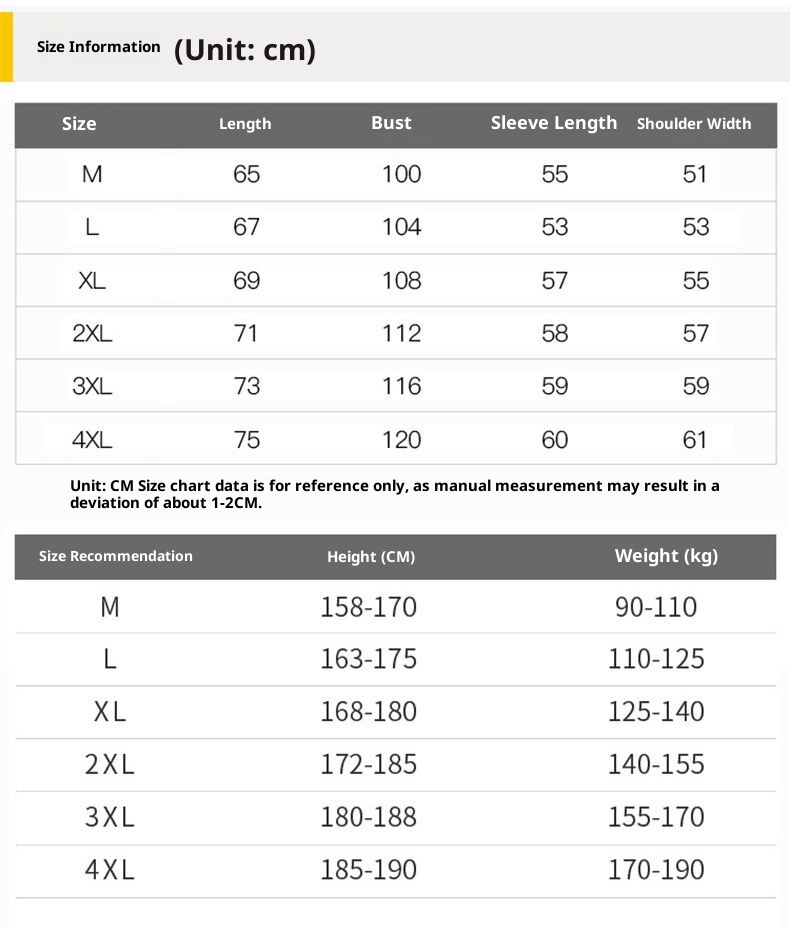Click the Weight (kg) column header
This screenshot has height=927, width=790.
coord(666,556)
